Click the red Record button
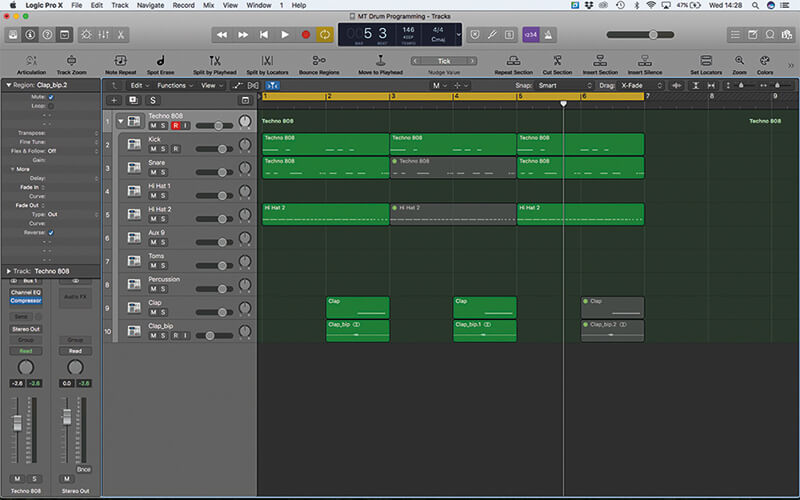The height and width of the screenshot is (500, 800). (x=306, y=35)
